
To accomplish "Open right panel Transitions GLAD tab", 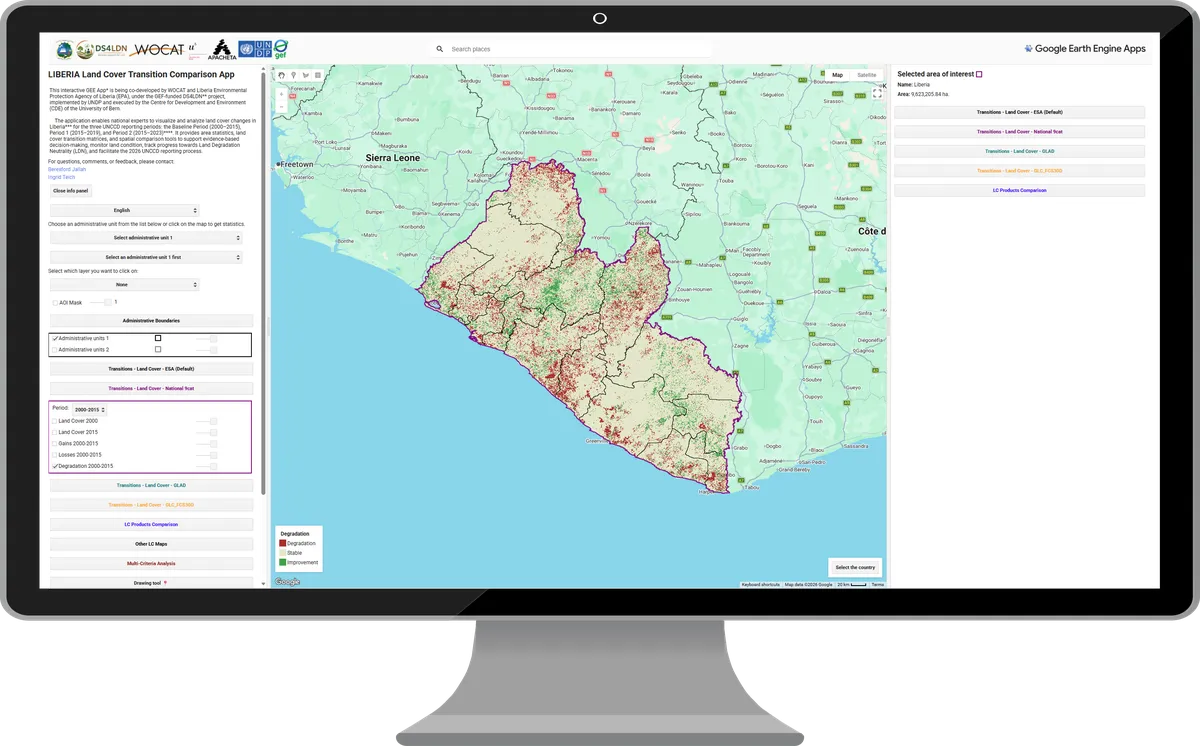I will click(1019, 151).
